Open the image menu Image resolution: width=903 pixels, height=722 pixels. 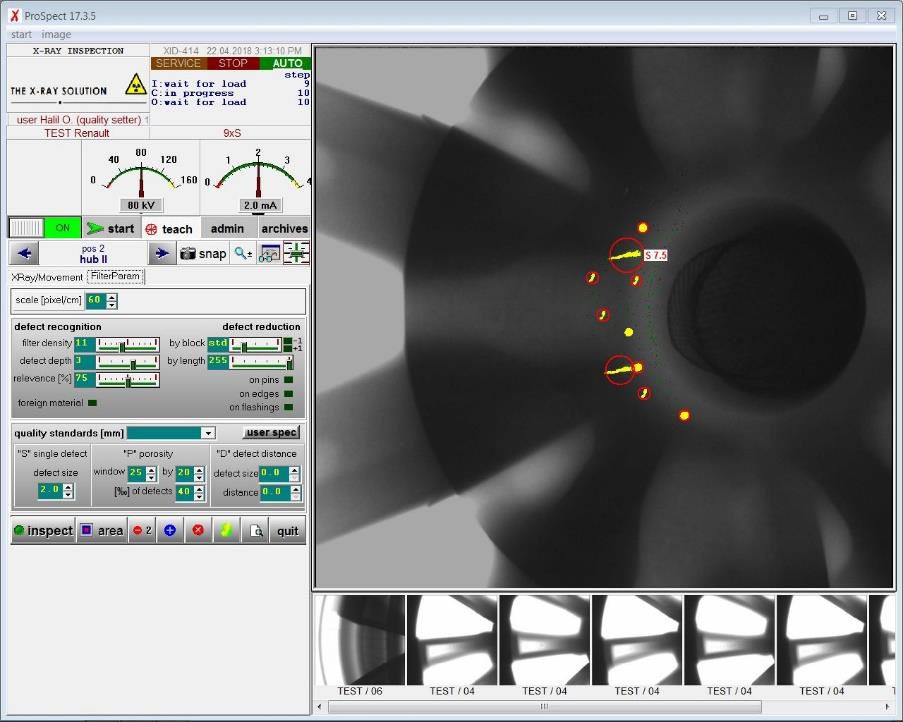56,35
